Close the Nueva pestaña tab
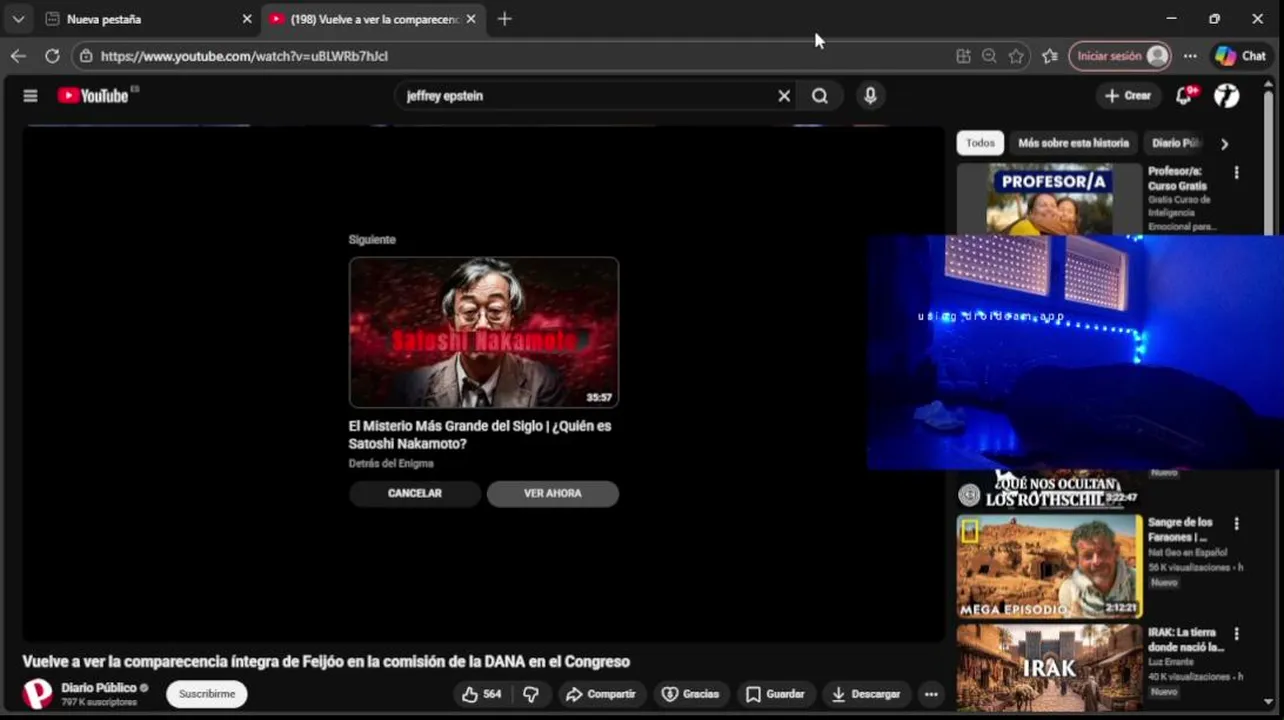 coord(247,19)
